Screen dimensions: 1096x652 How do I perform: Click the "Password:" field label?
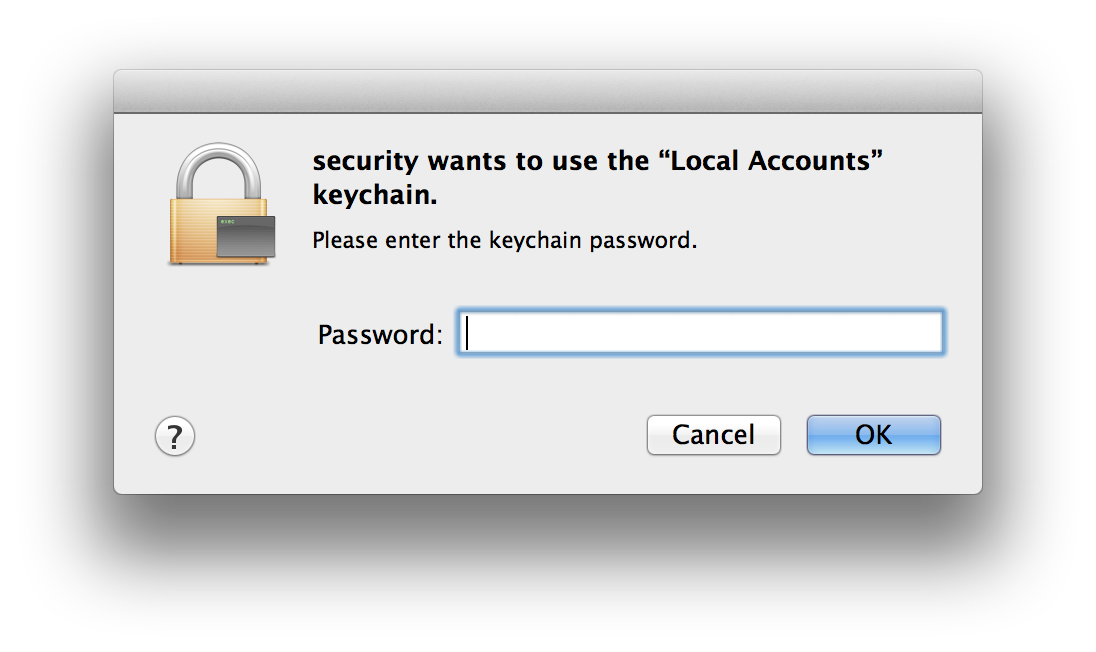point(380,334)
